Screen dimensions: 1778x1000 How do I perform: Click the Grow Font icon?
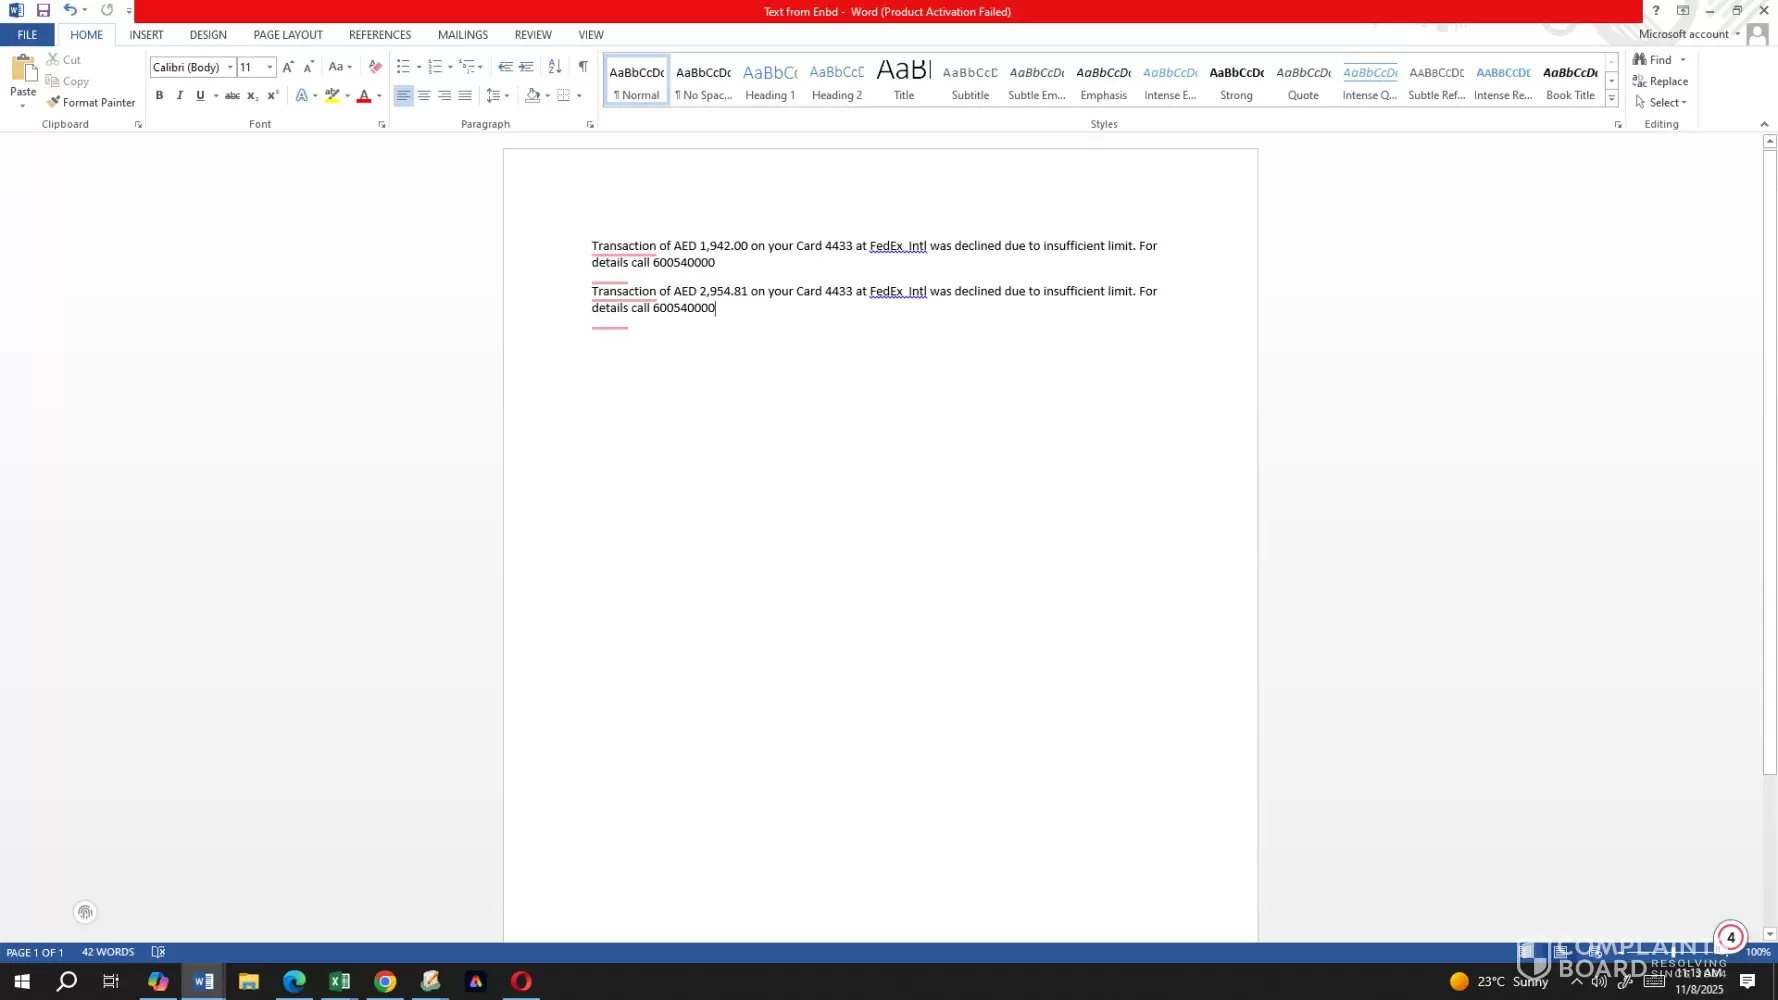pos(288,67)
